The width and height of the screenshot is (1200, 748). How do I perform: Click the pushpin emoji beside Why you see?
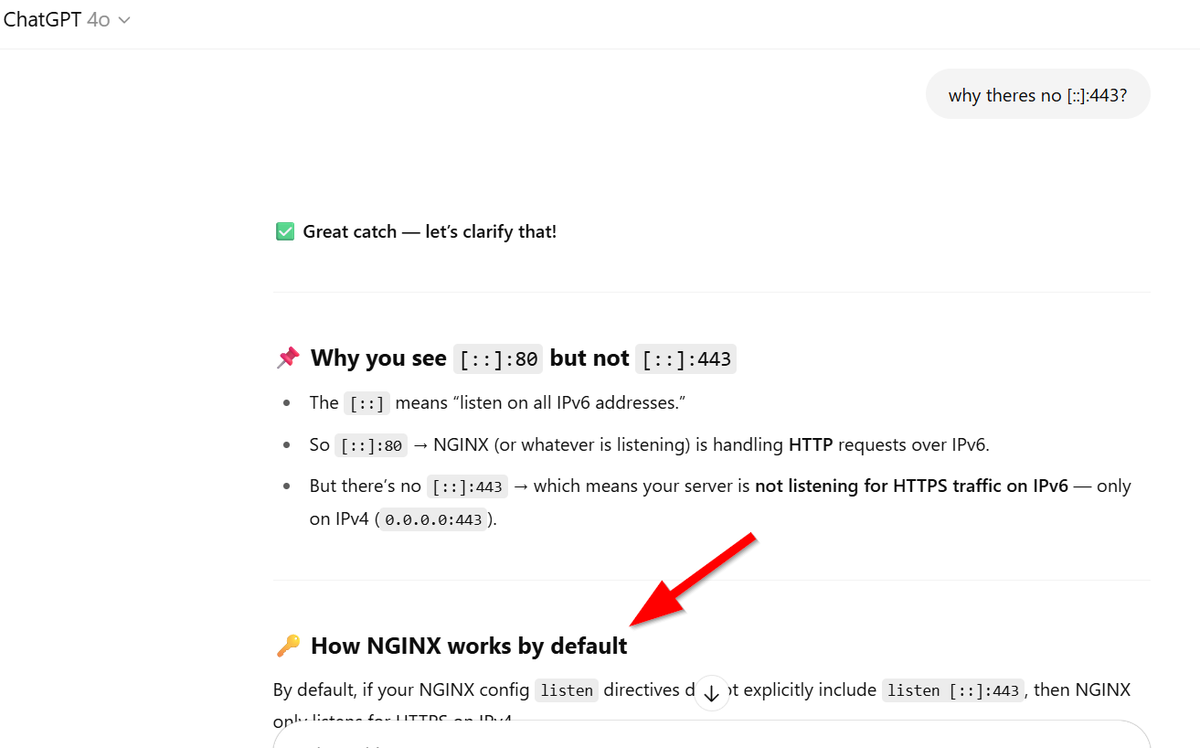[287, 358]
